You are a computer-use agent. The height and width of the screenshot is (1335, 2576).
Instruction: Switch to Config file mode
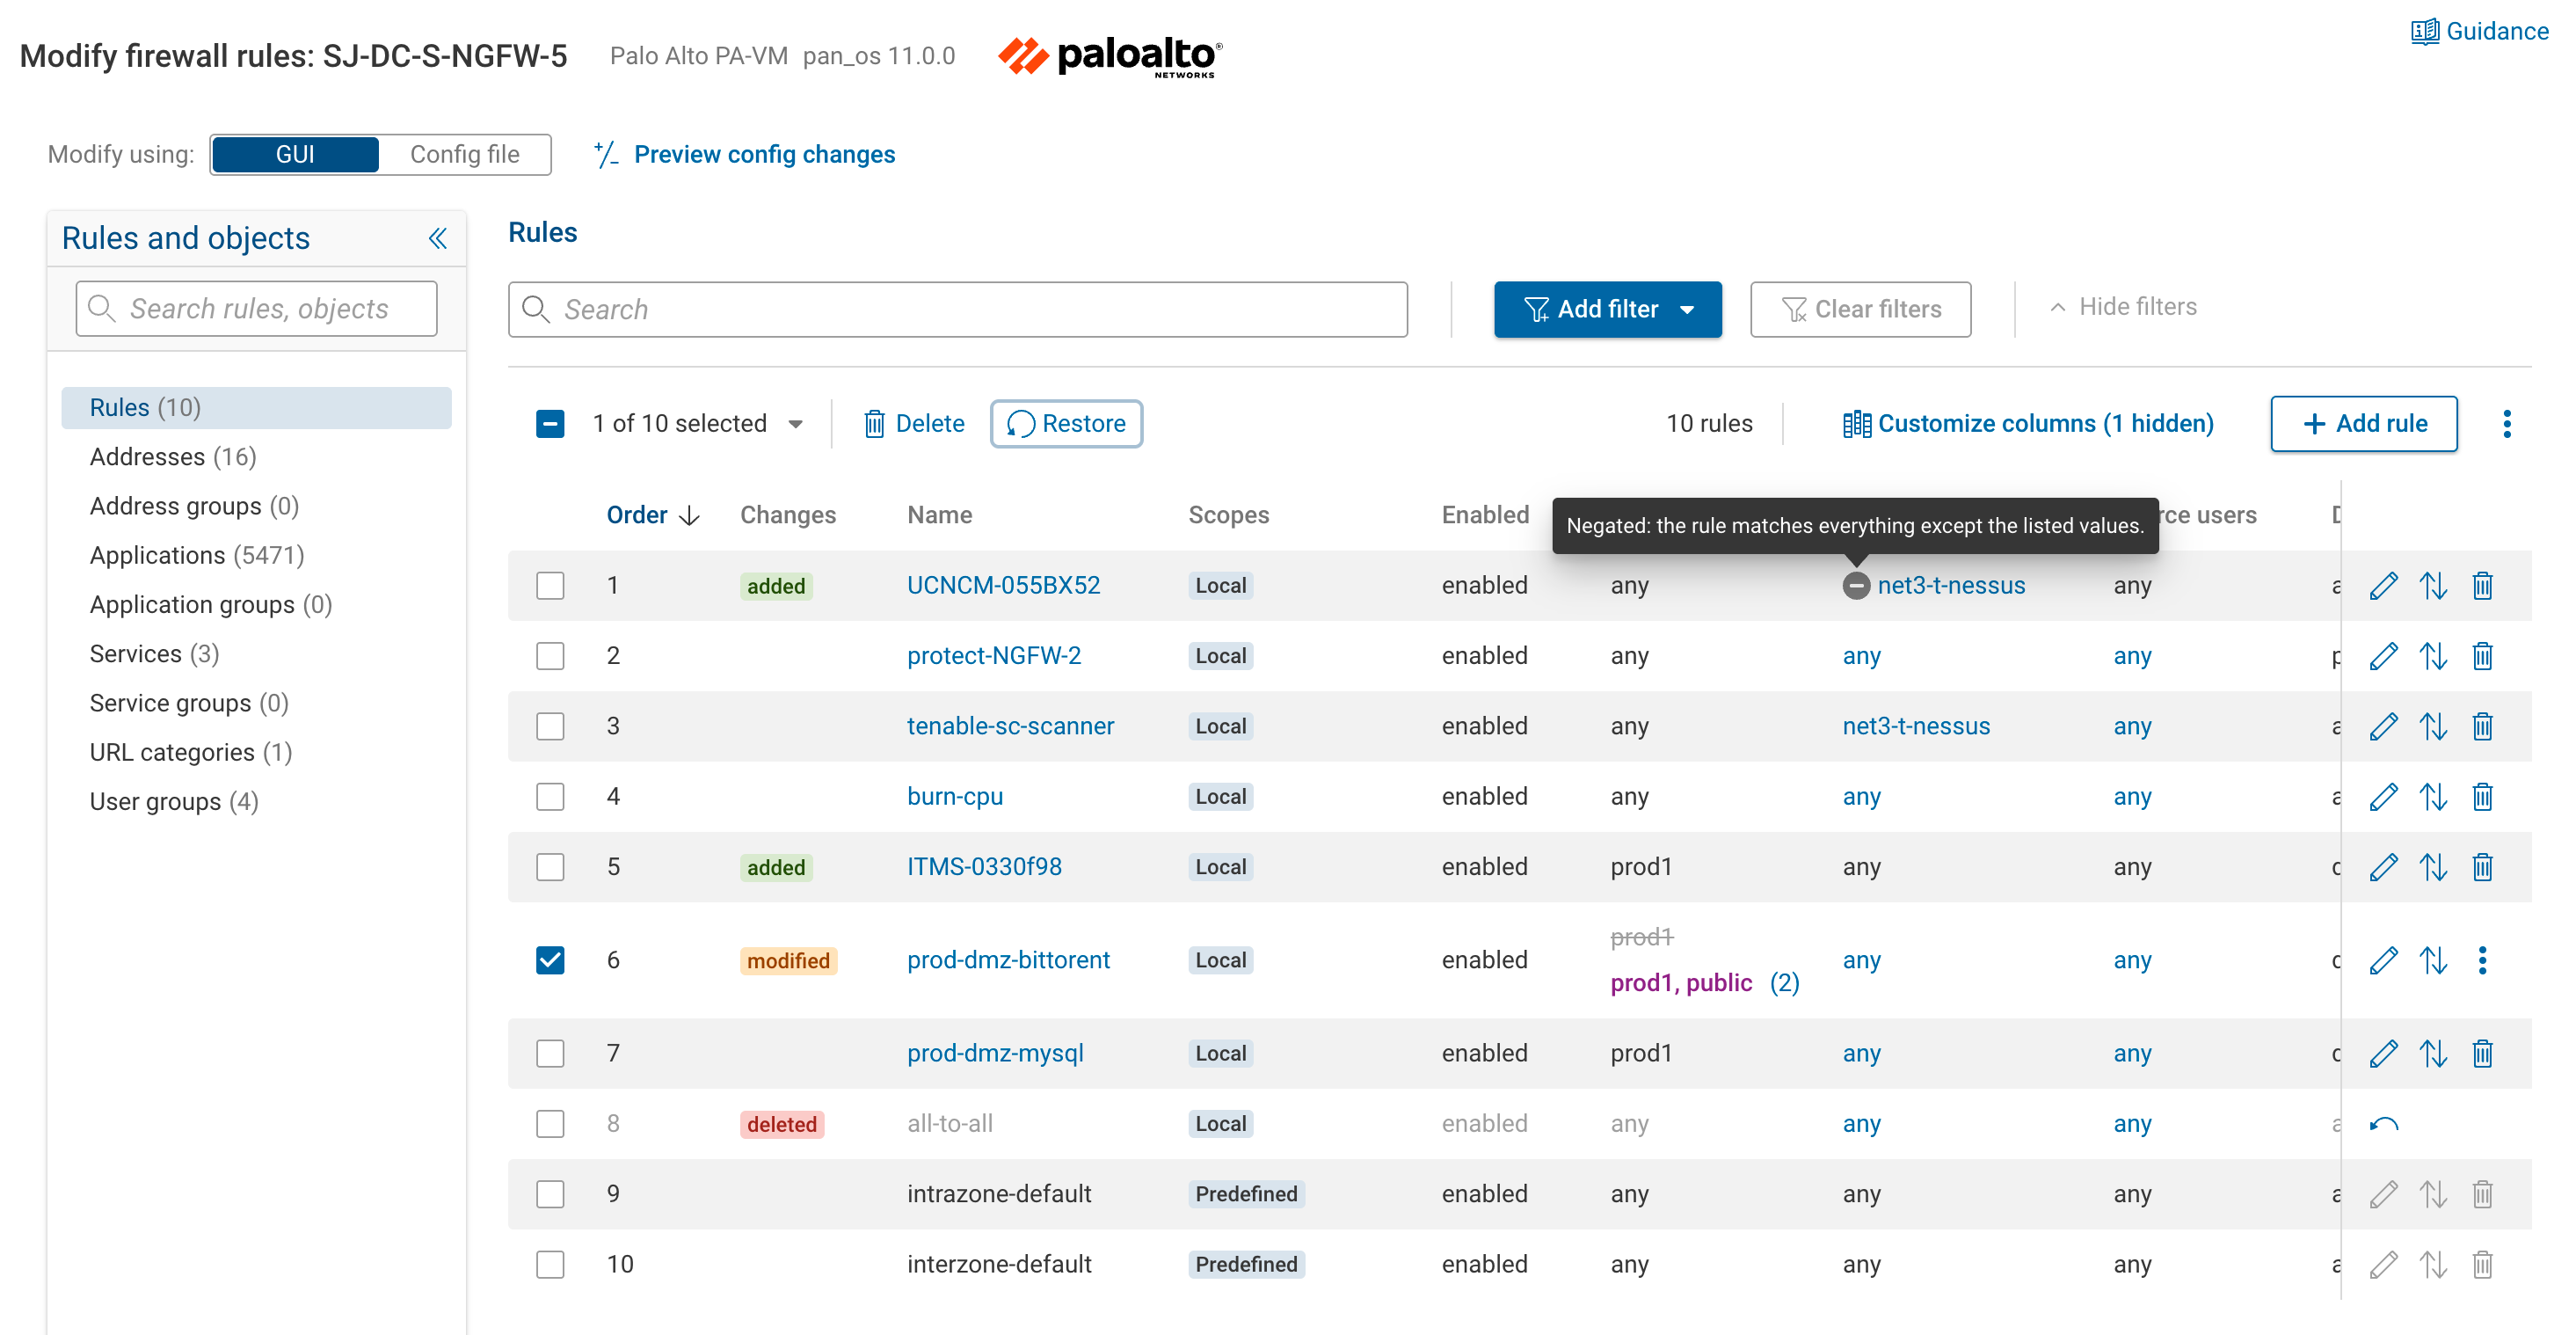(464, 154)
